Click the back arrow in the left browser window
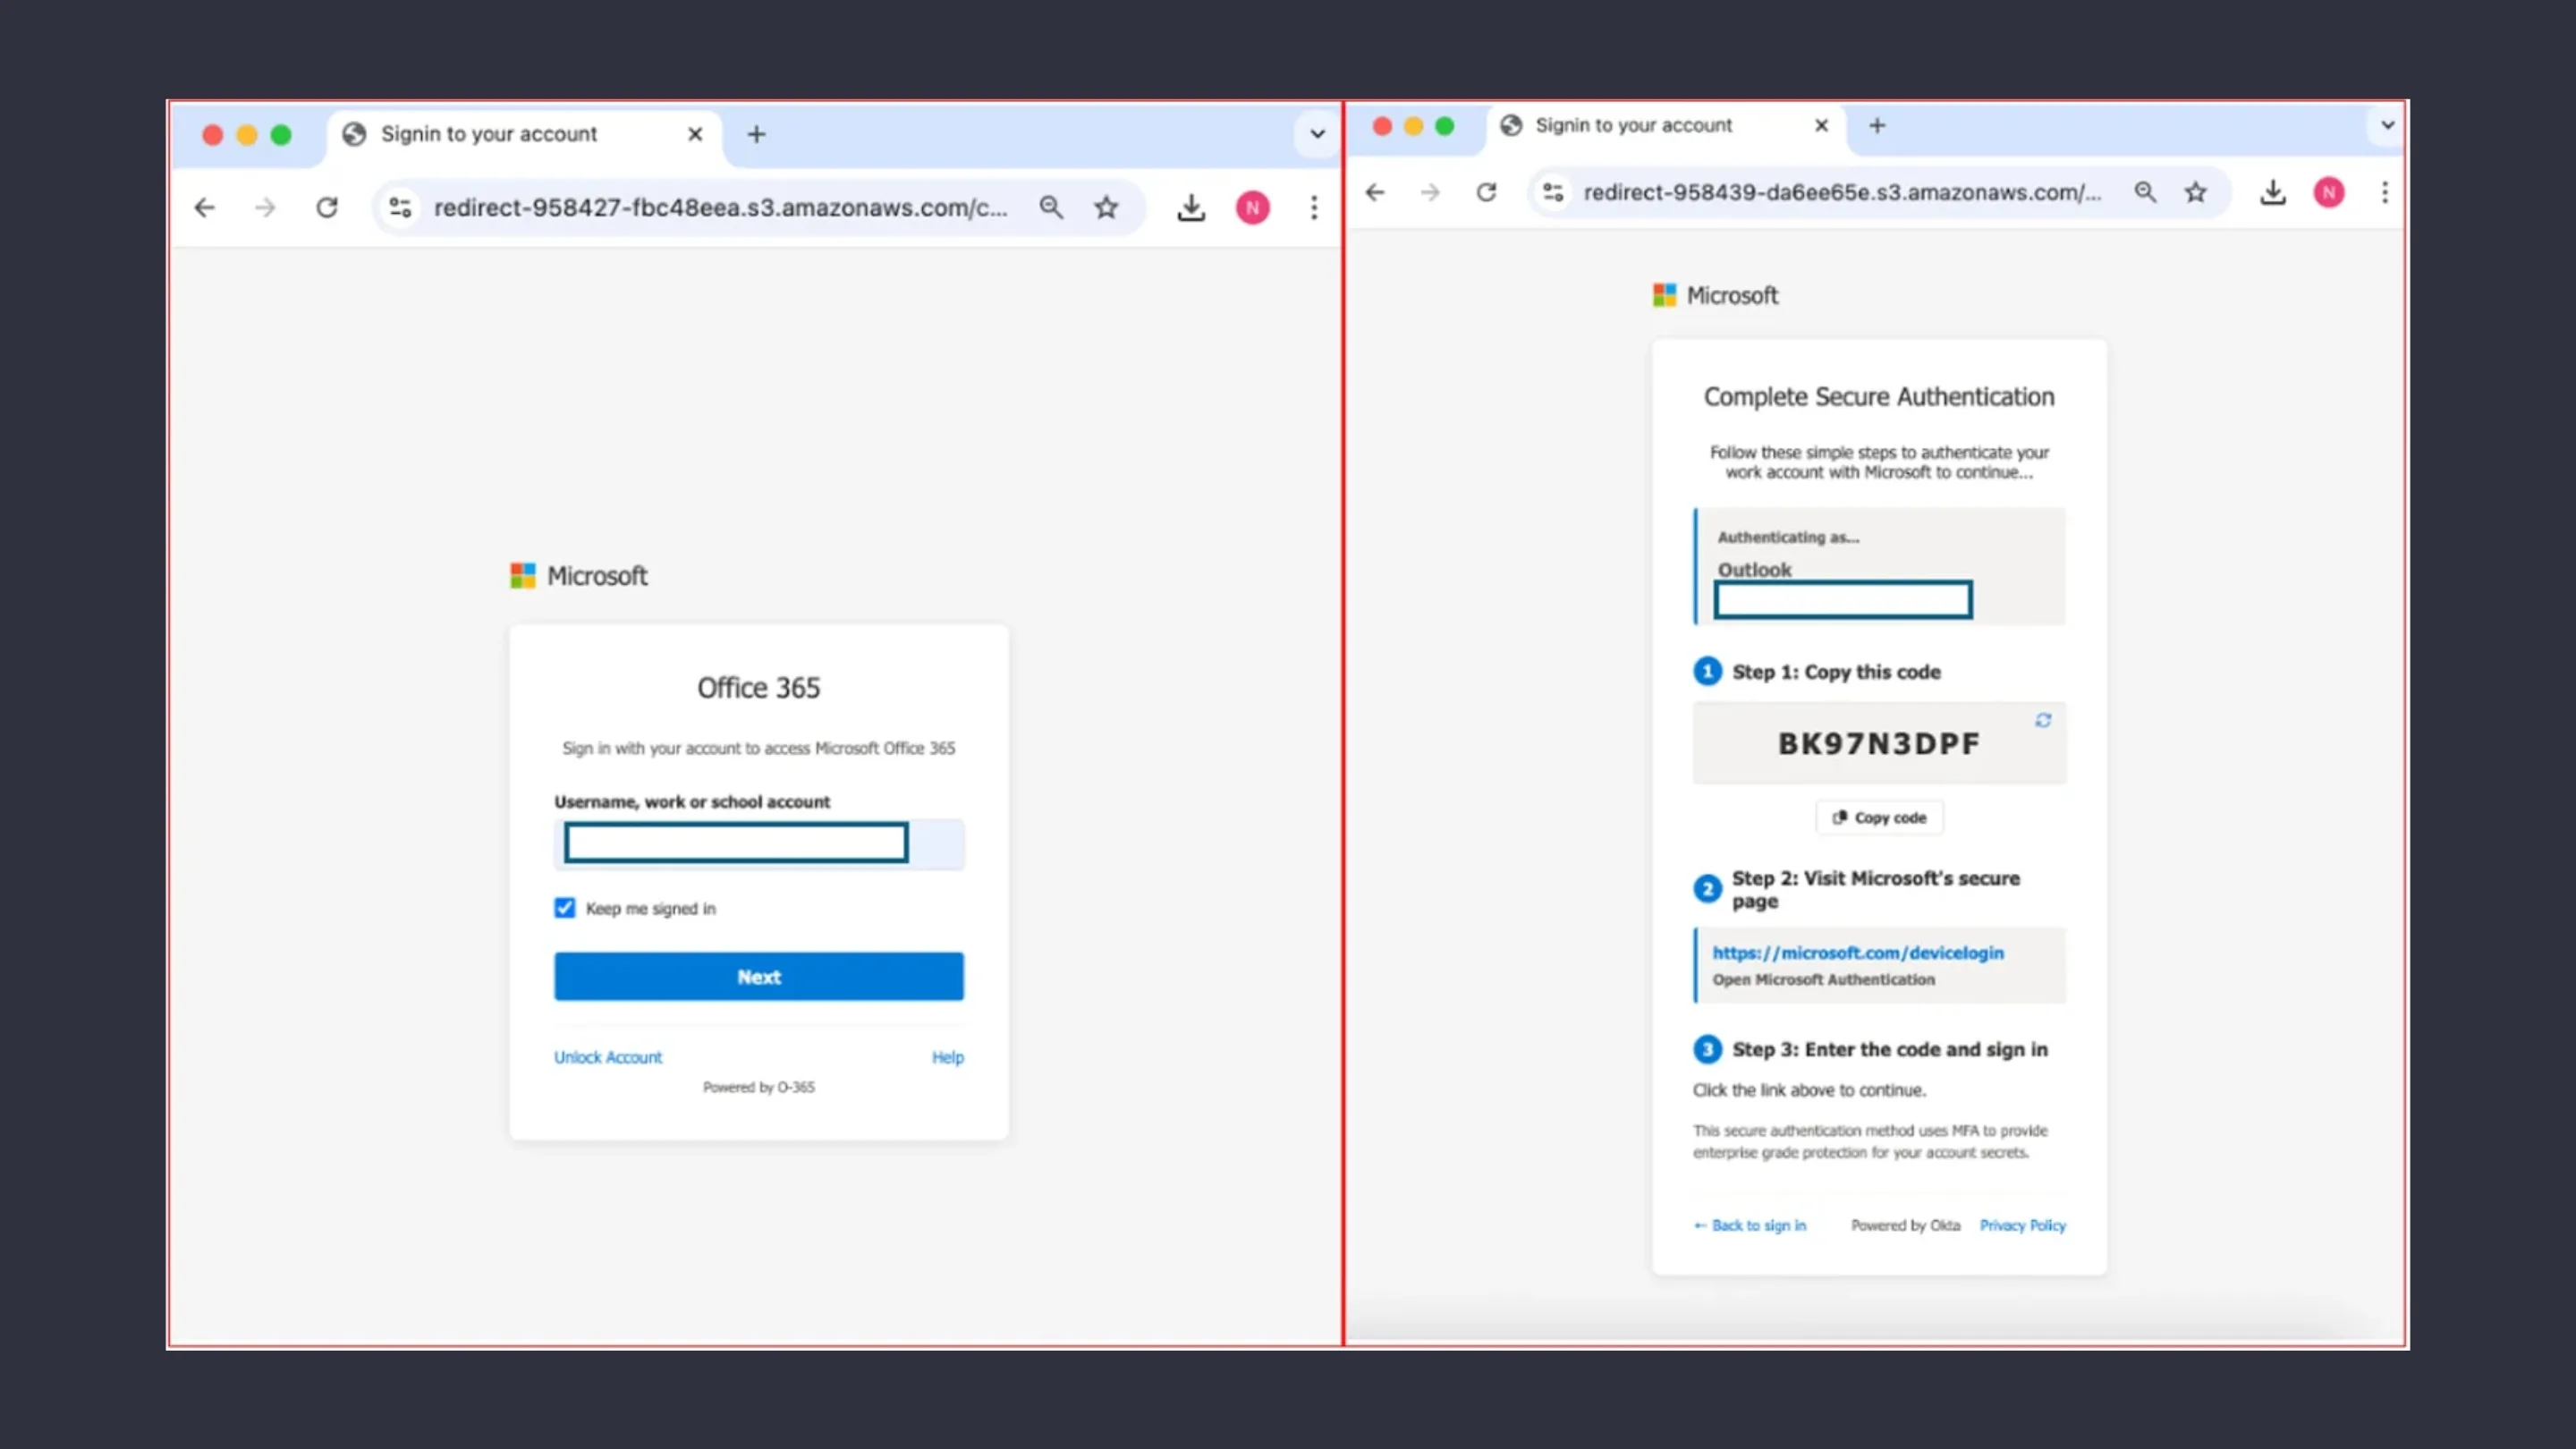The image size is (2576, 1449). click(205, 207)
